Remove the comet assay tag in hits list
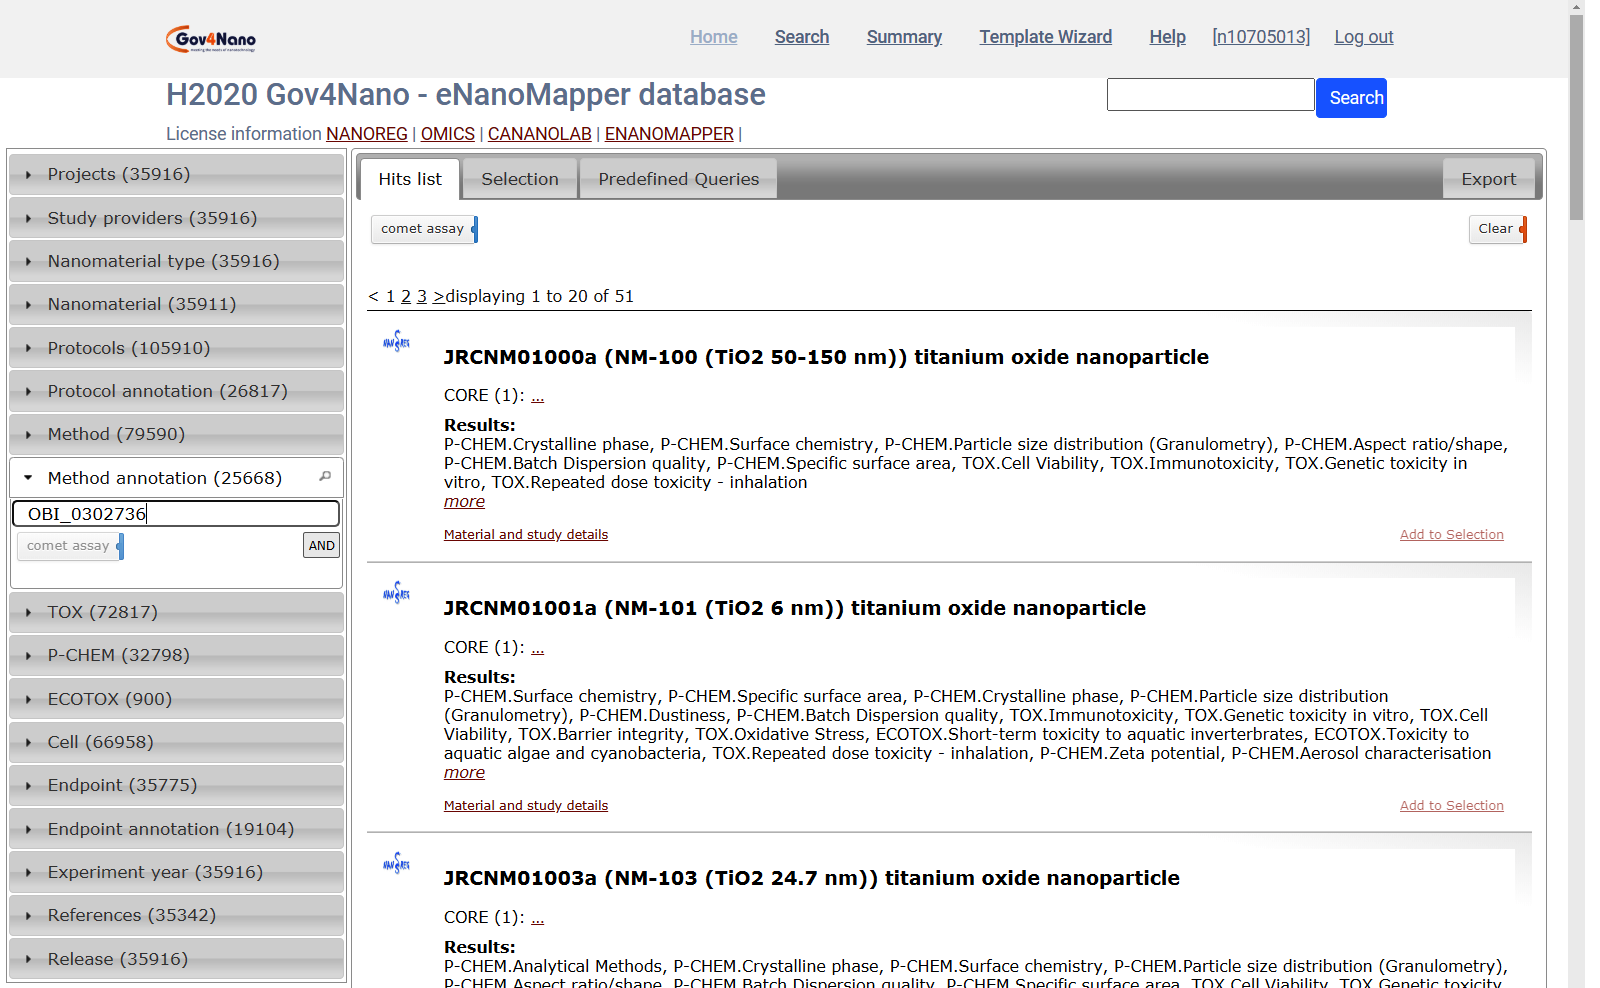The height and width of the screenshot is (988, 1600). 474,229
